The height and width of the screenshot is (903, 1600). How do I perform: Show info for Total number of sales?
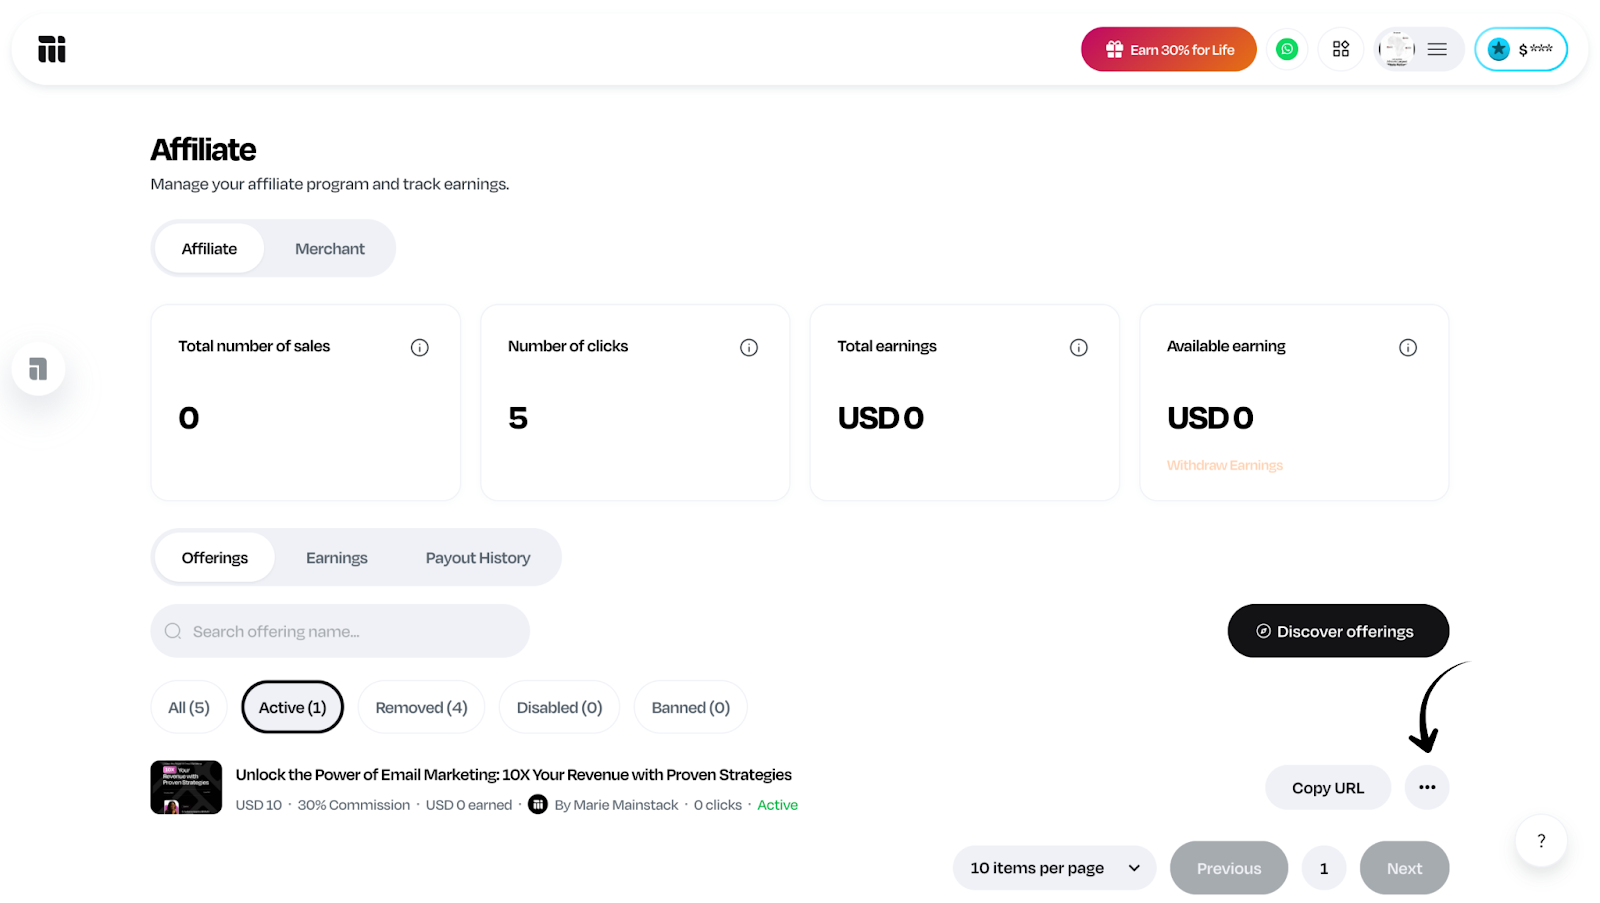[x=420, y=348]
